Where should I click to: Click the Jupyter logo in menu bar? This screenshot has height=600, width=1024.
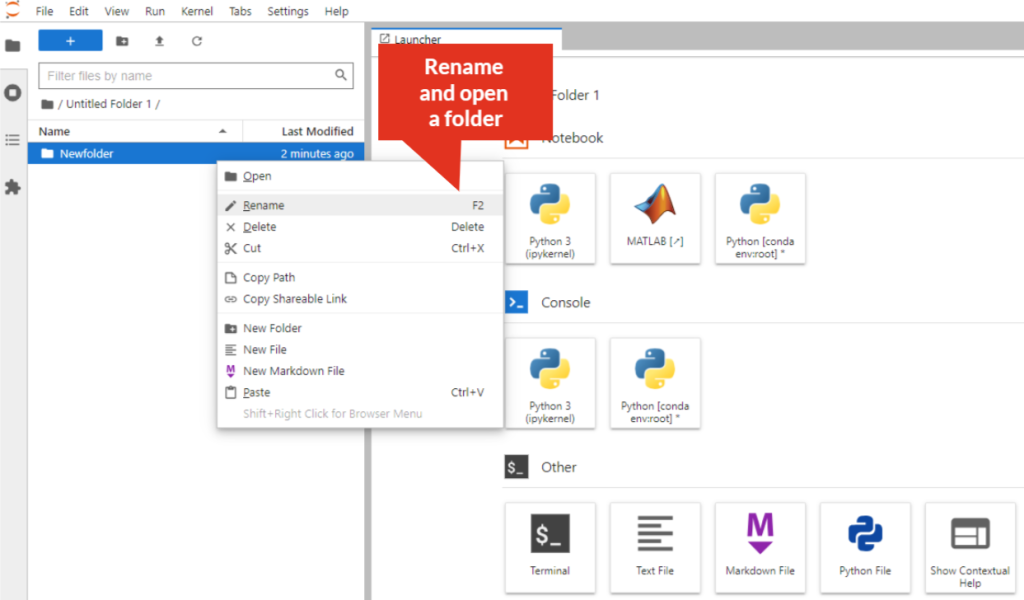(x=12, y=10)
